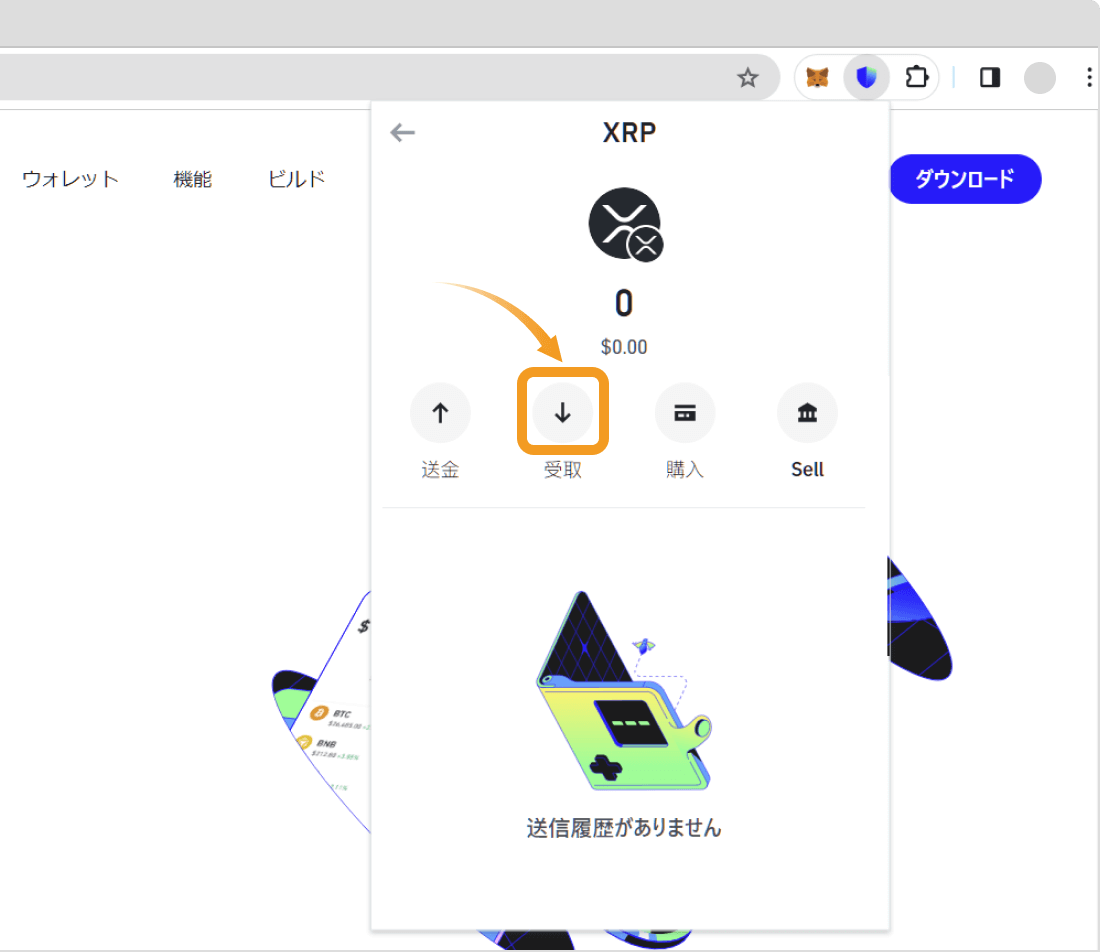Go back using the wallet's left arrow
The image size is (1100, 952).
coord(403,132)
